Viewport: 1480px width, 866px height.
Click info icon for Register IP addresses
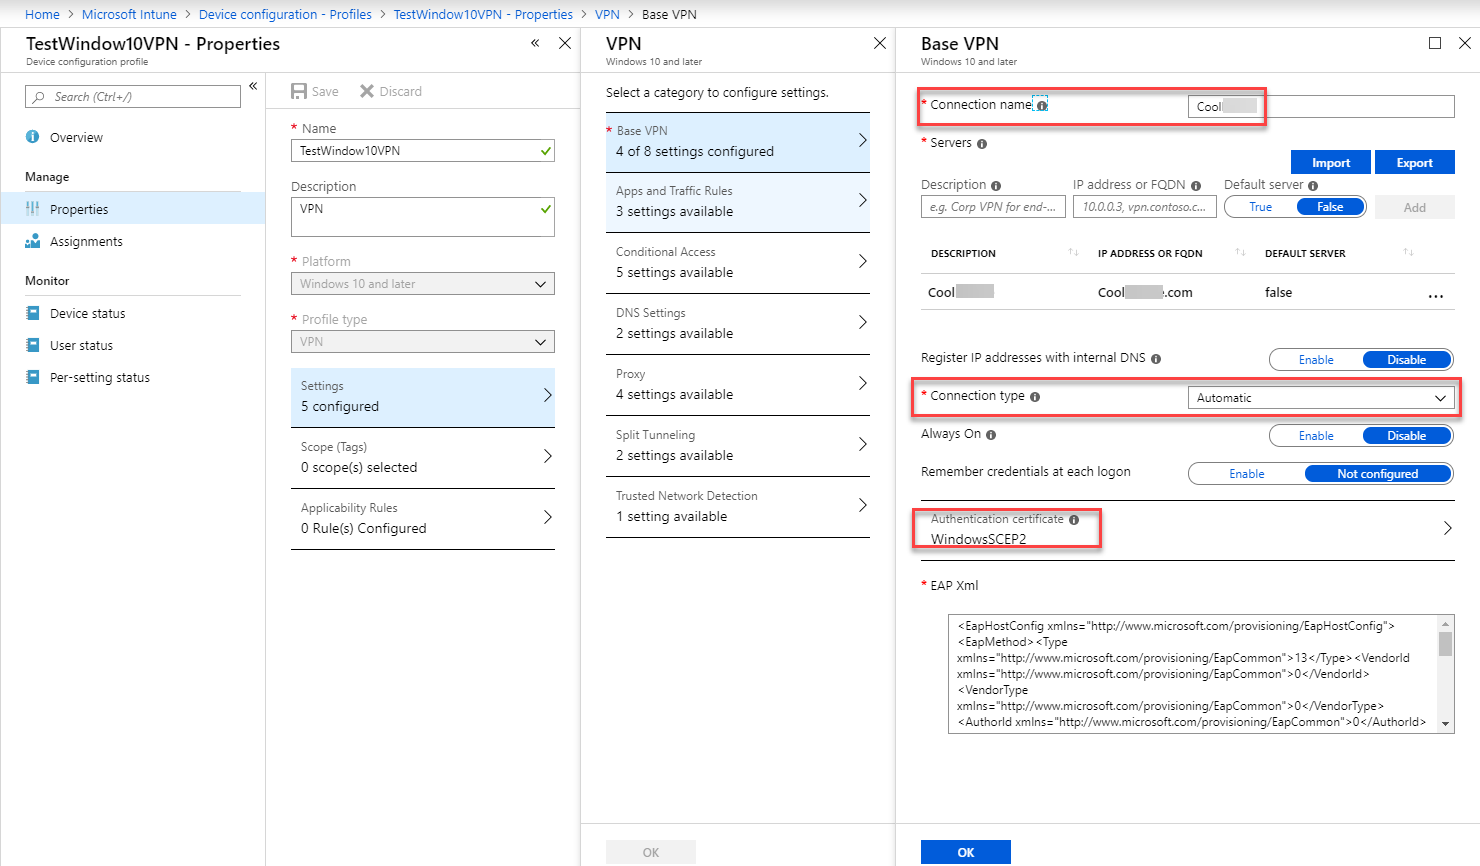(x=1156, y=359)
